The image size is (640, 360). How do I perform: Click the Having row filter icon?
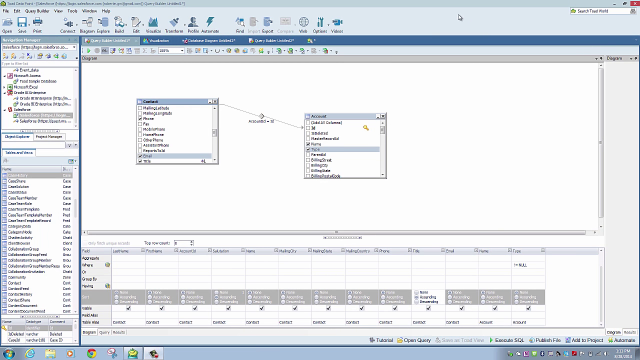click(x=107, y=286)
